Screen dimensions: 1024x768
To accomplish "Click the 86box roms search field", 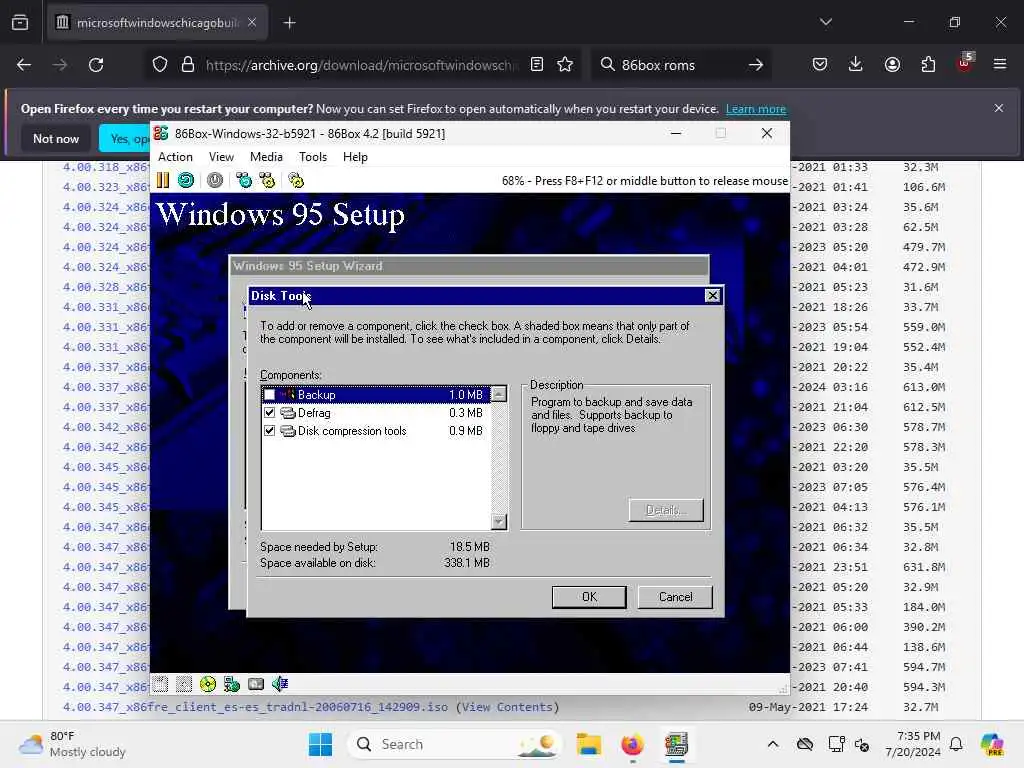I will (x=679, y=65).
